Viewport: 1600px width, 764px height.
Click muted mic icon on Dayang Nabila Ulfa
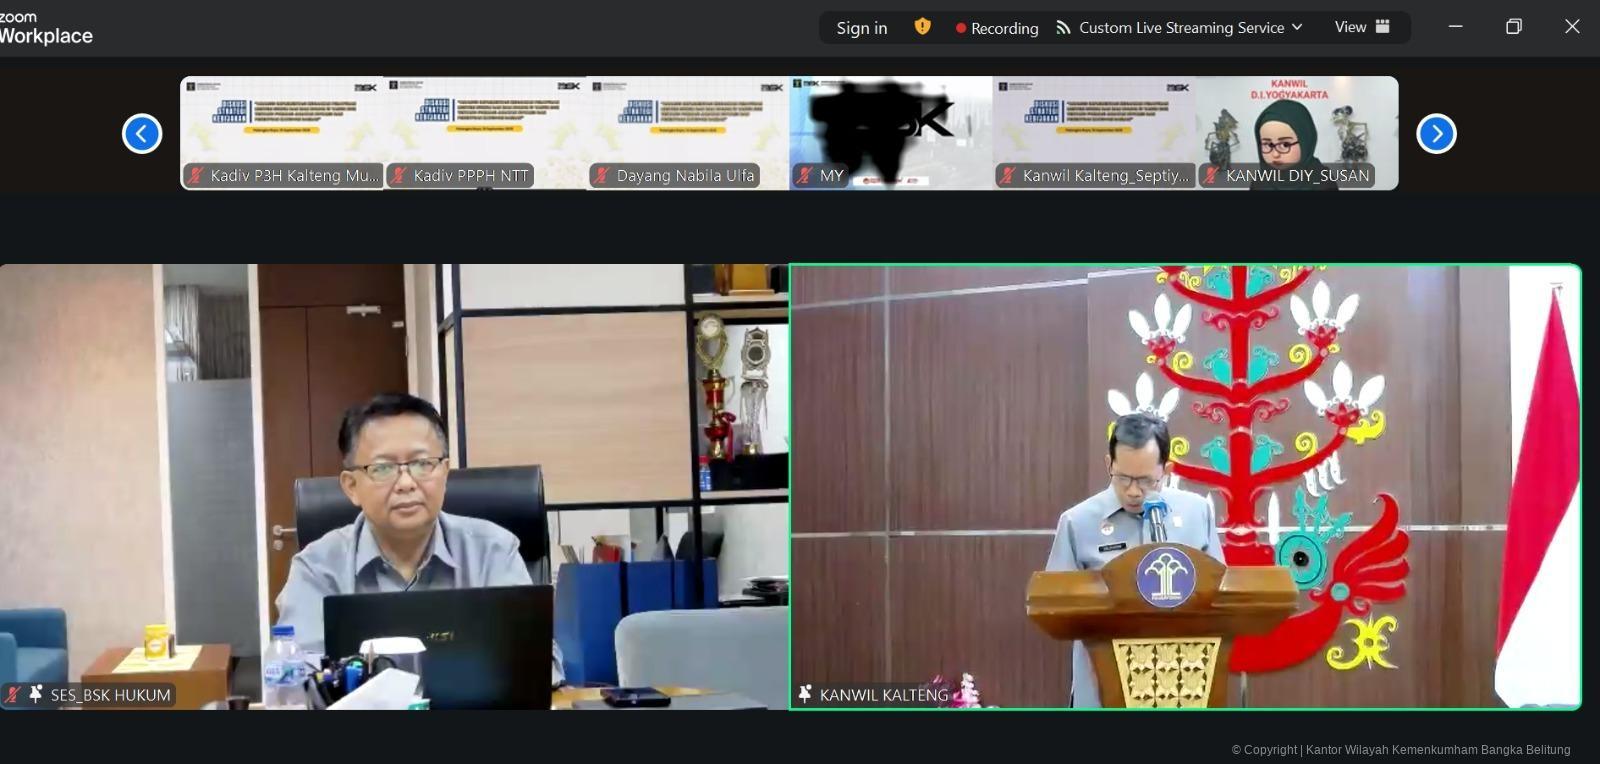point(602,176)
